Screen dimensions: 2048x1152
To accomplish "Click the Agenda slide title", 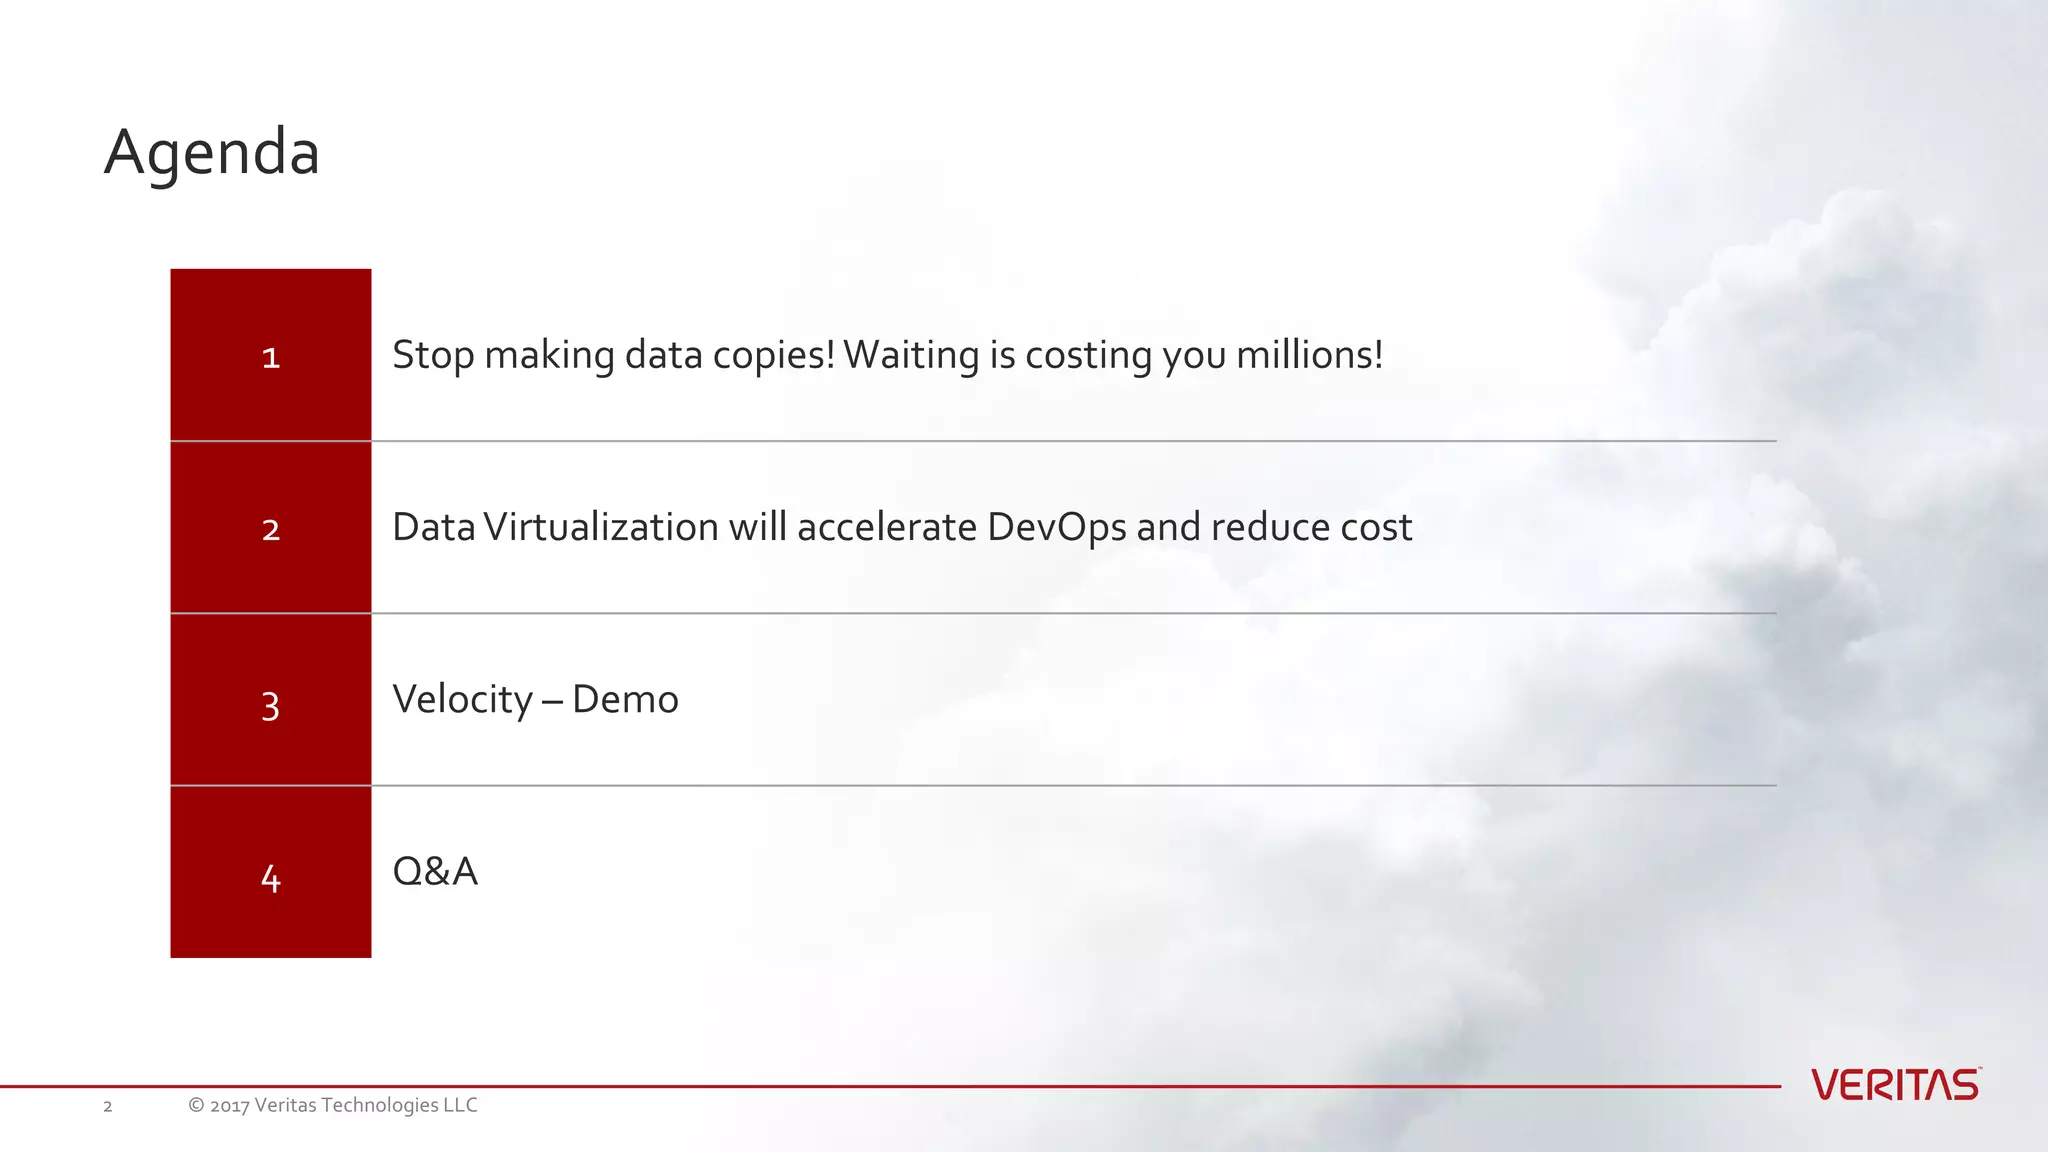I will click(212, 153).
